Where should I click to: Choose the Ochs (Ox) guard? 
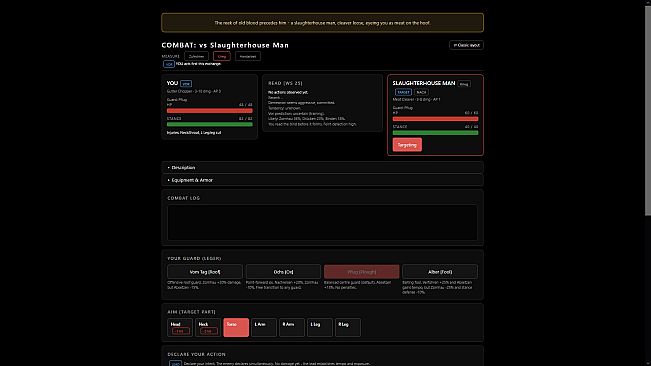click(x=283, y=272)
